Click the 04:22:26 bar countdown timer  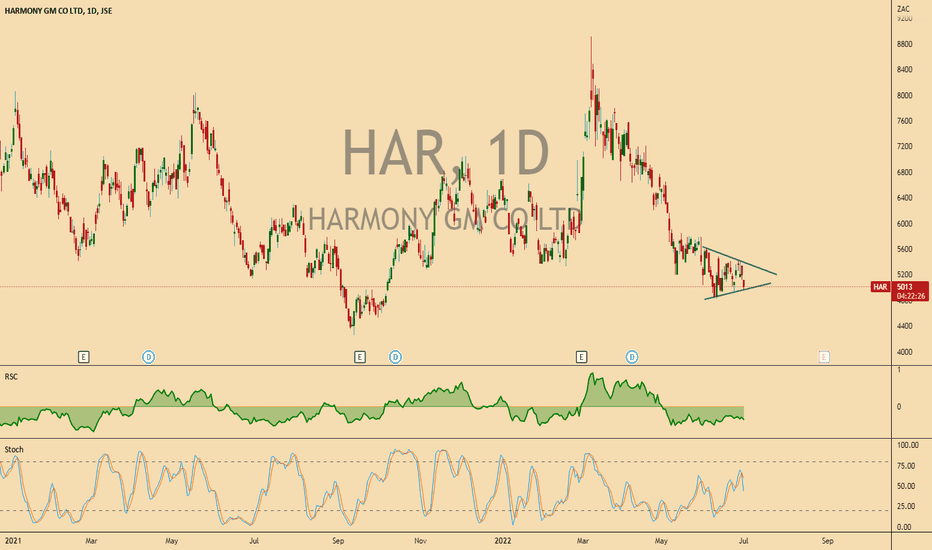[x=911, y=296]
